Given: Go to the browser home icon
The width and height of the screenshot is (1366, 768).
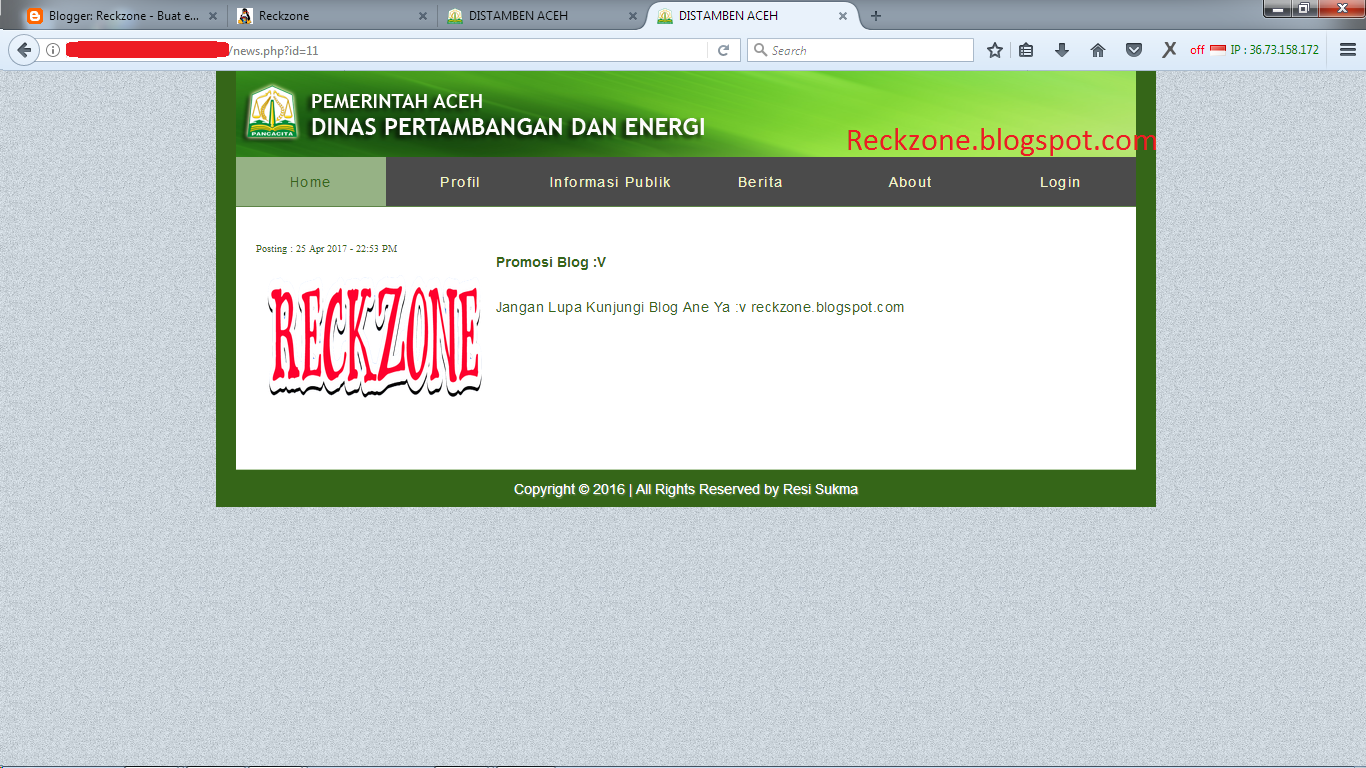Looking at the screenshot, I should point(1098,50).
